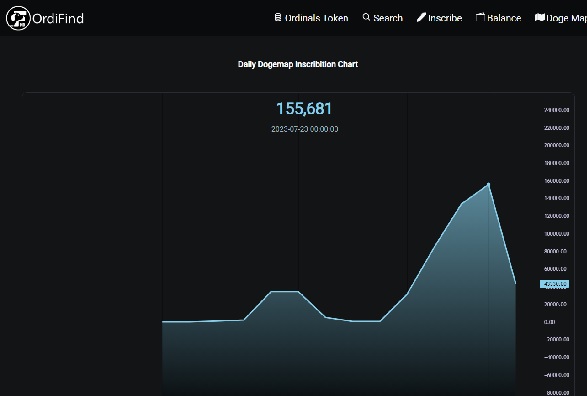Screen dimensions: 587x396
Task: Click the 60000.00 axis label
Action: pos(556,269)
